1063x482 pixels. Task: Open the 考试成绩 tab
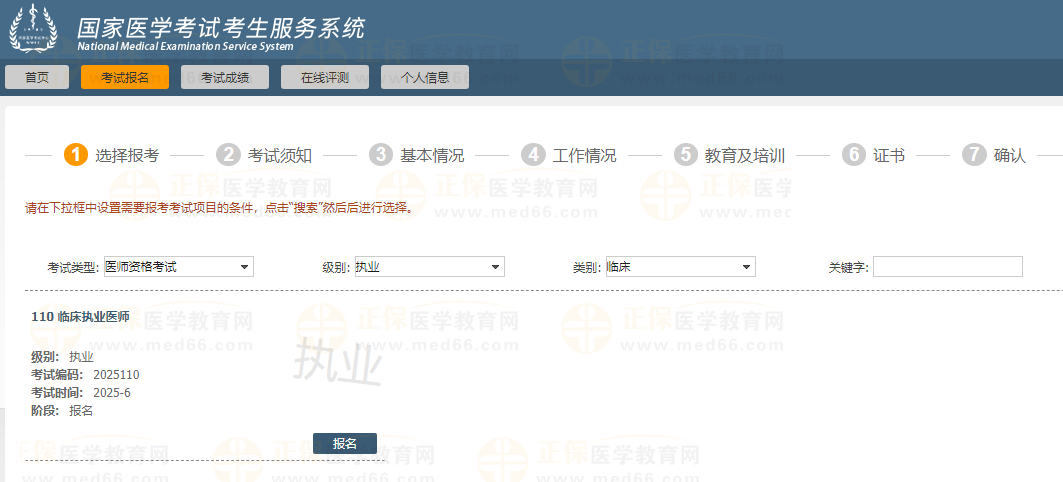pos(225,77)
